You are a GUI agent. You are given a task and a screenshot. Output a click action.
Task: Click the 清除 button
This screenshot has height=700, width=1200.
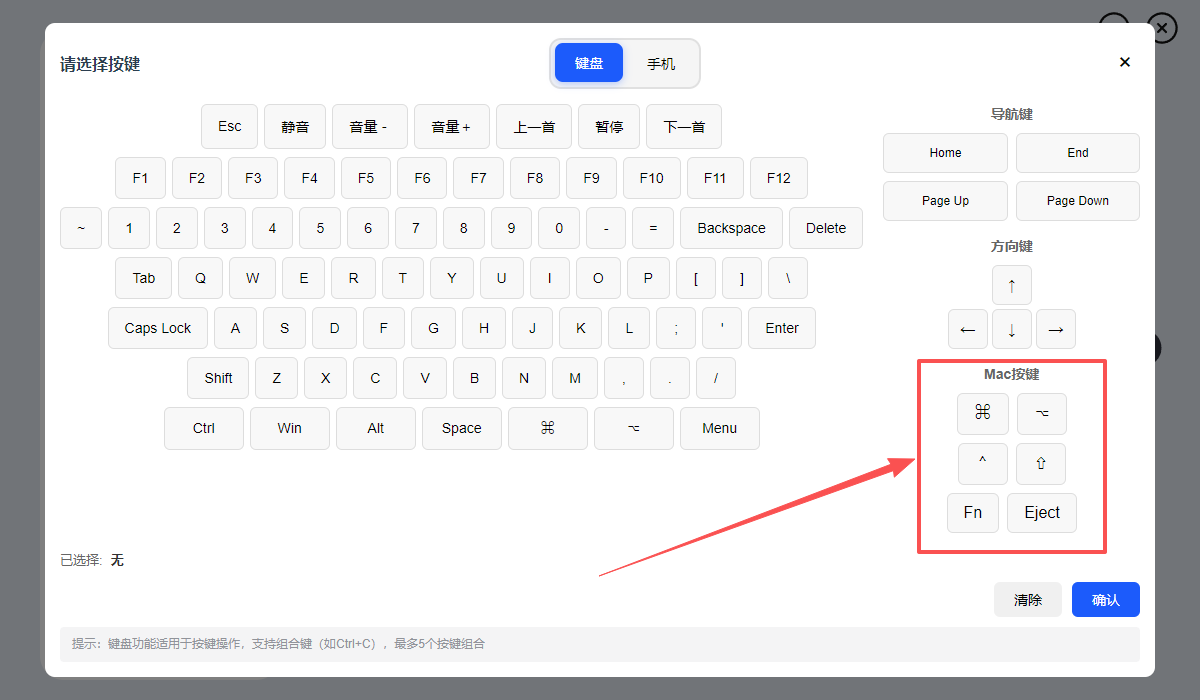click(1027, 600)
